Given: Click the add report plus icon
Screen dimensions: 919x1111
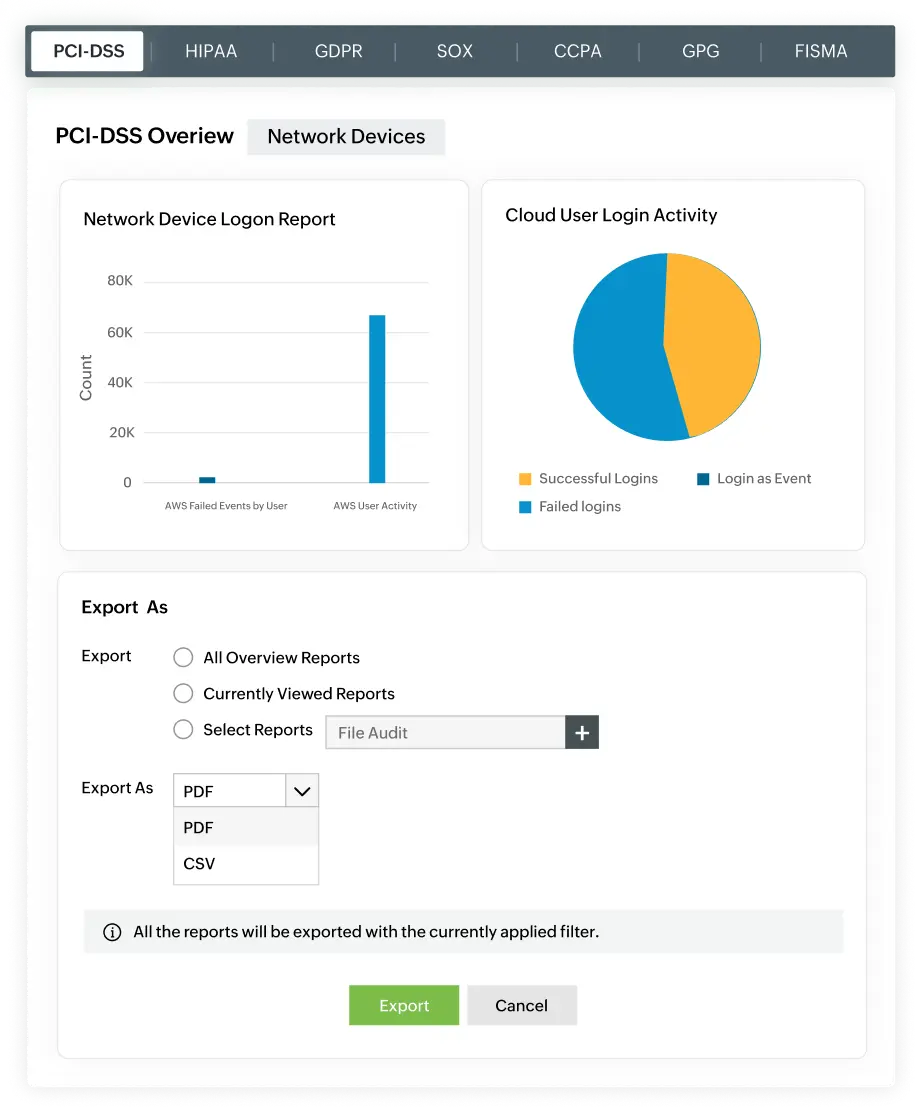Looking at the screenshot, I should tap(582, 732).
